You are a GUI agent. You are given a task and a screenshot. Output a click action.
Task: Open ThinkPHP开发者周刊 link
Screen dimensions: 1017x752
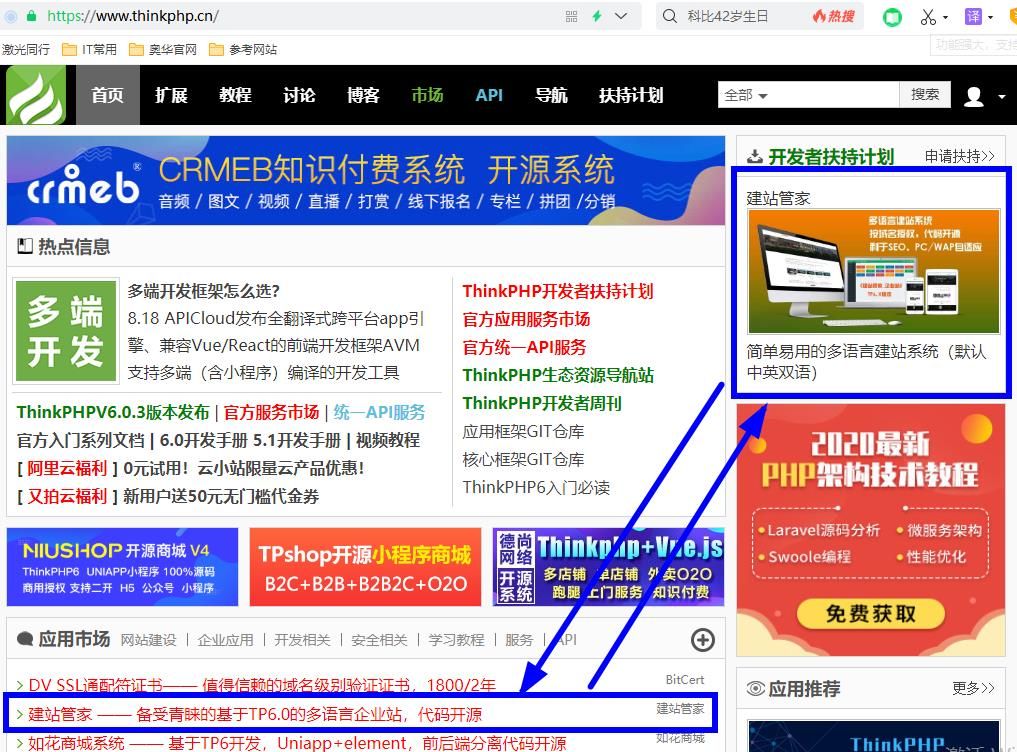pyautogui.click(x=542, y=403)
